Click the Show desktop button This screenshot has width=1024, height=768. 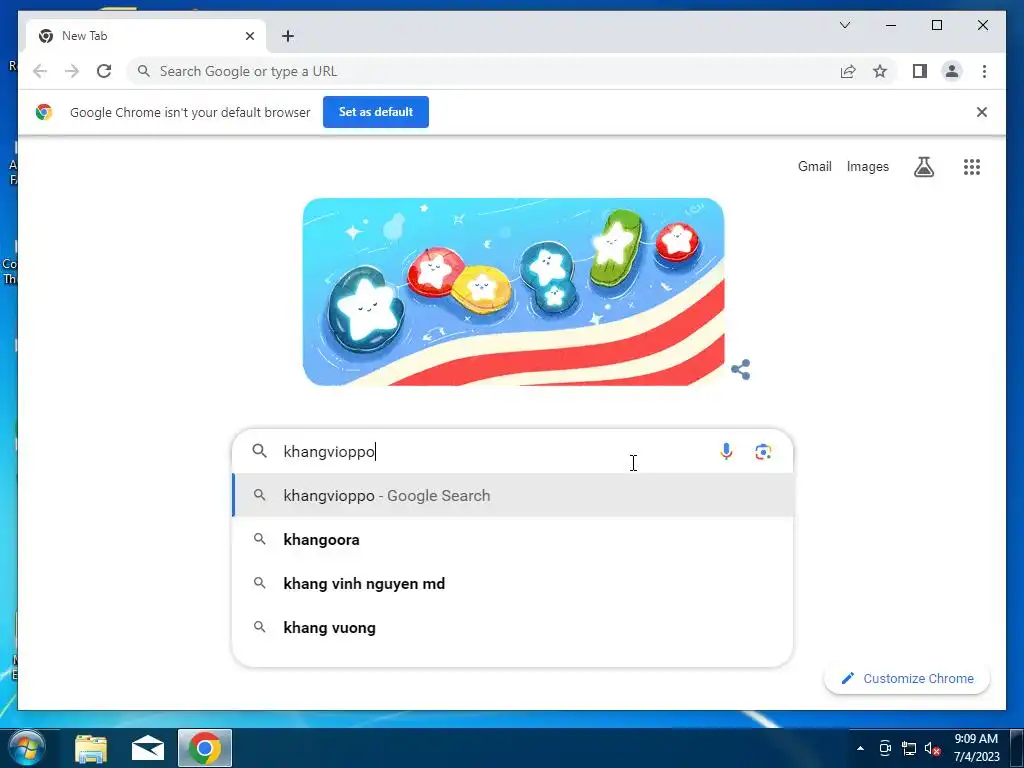[x=1017, y=748]
